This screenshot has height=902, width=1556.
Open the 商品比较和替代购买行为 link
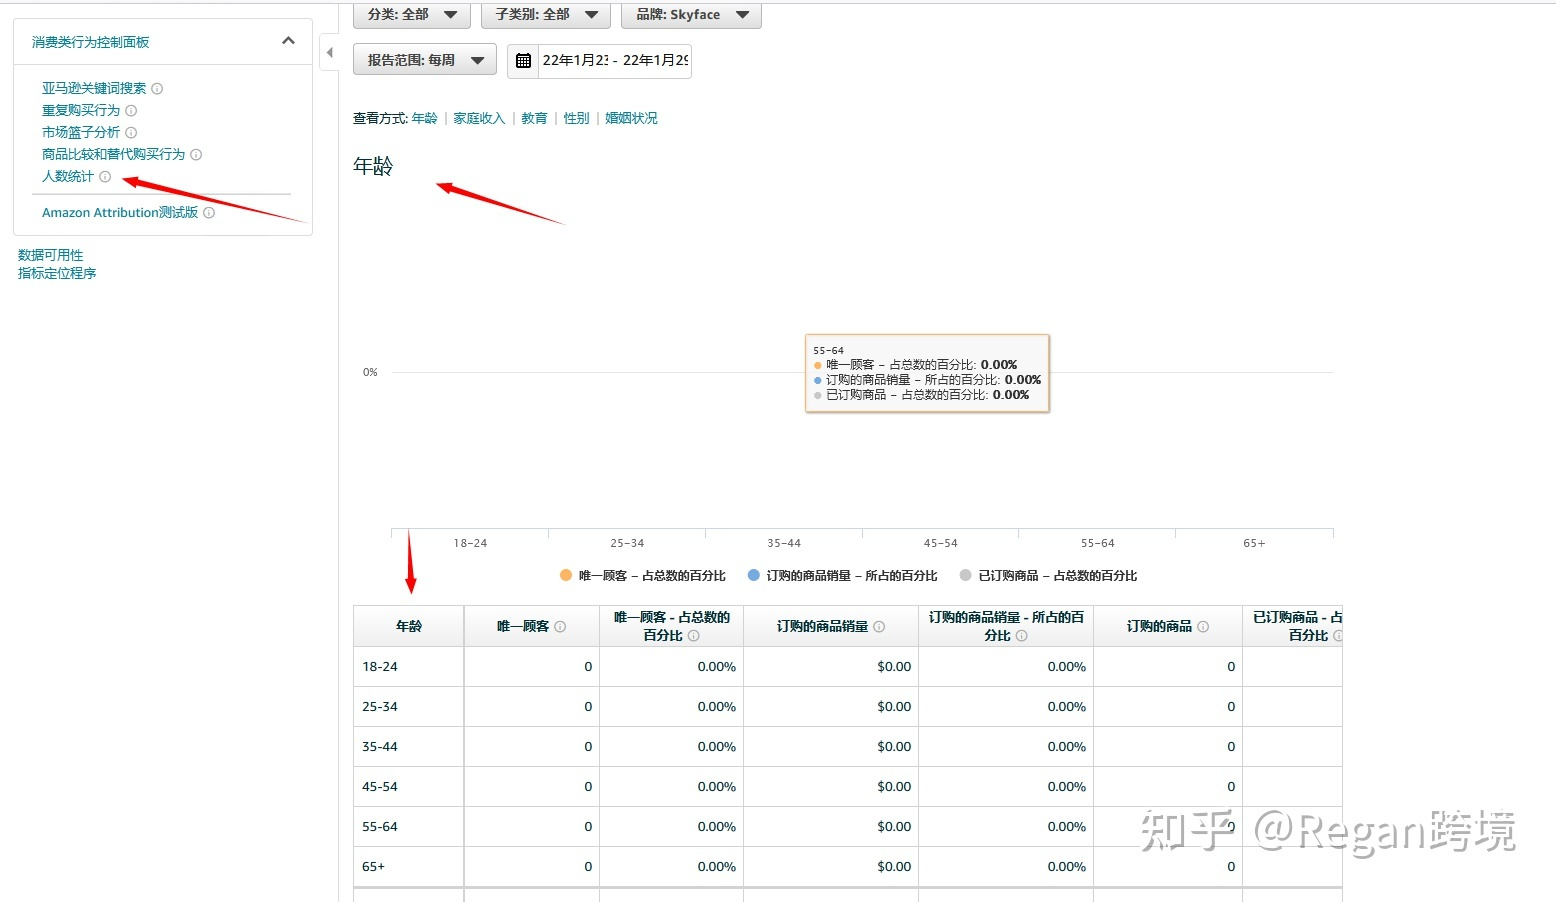[113, 155]
